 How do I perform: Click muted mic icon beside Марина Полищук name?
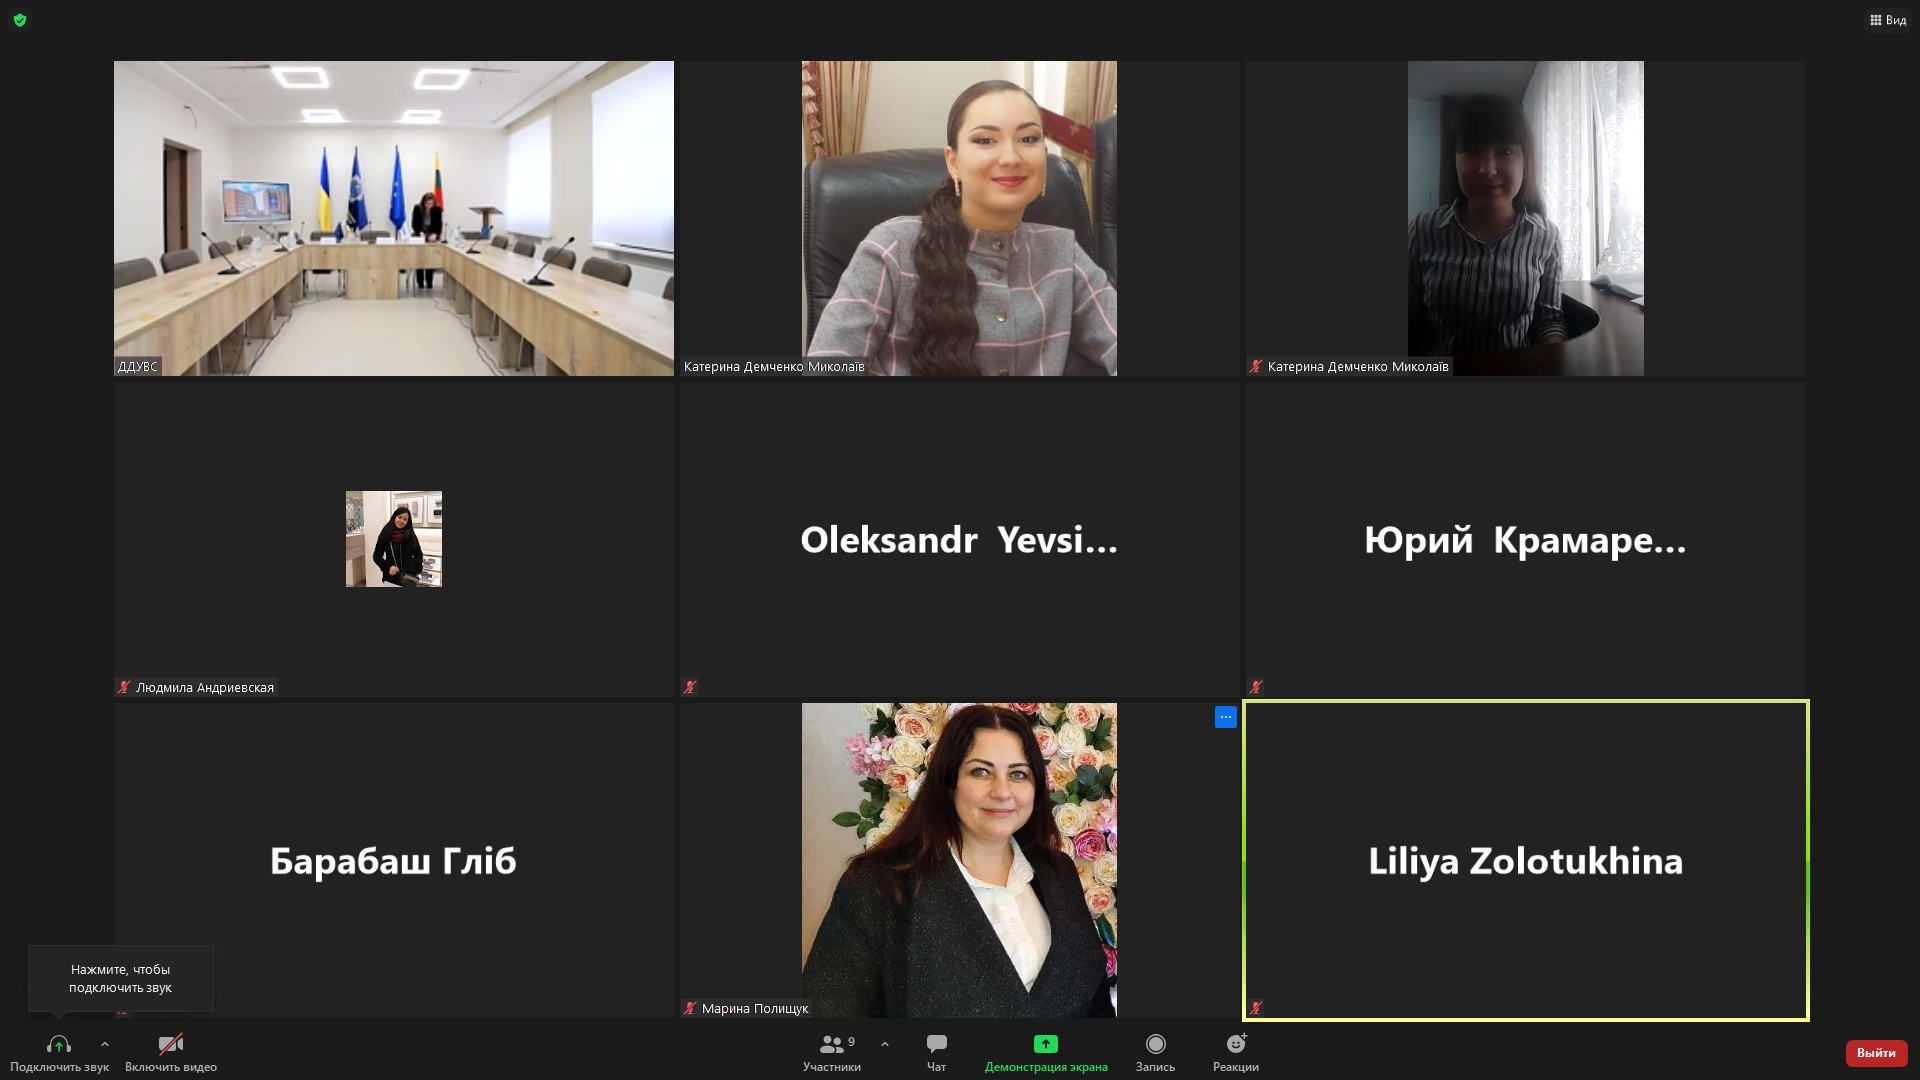pyautogui.click(x=690, y=1009)
